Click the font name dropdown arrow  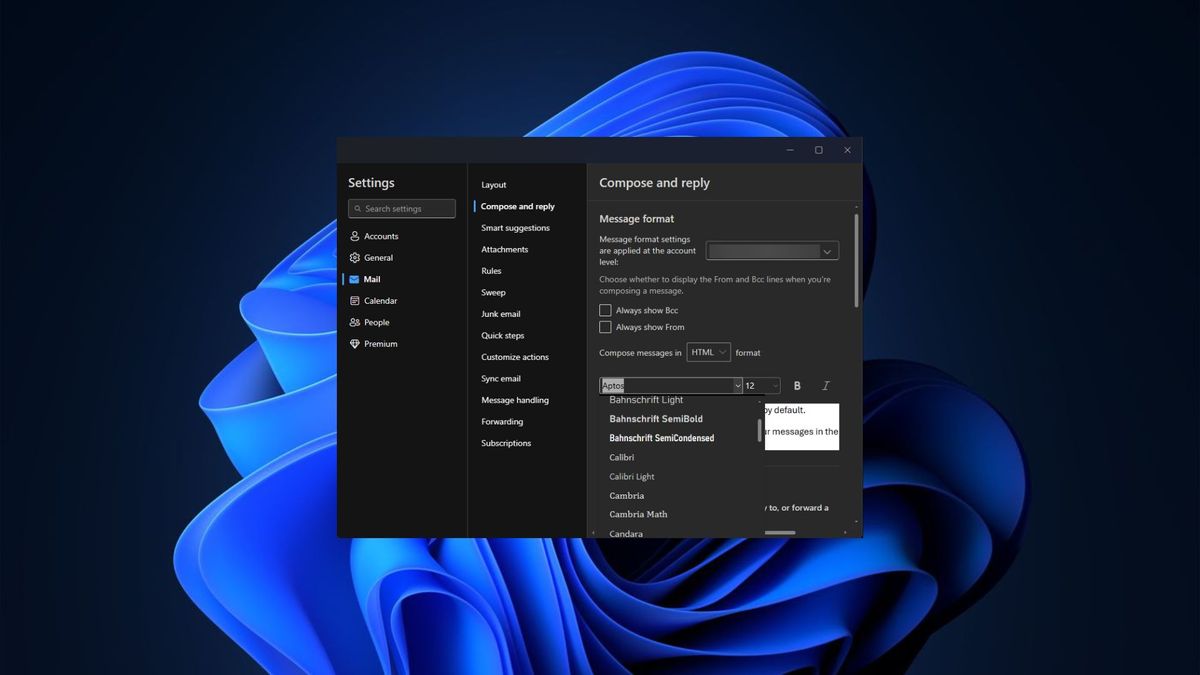tap(738, 386)
